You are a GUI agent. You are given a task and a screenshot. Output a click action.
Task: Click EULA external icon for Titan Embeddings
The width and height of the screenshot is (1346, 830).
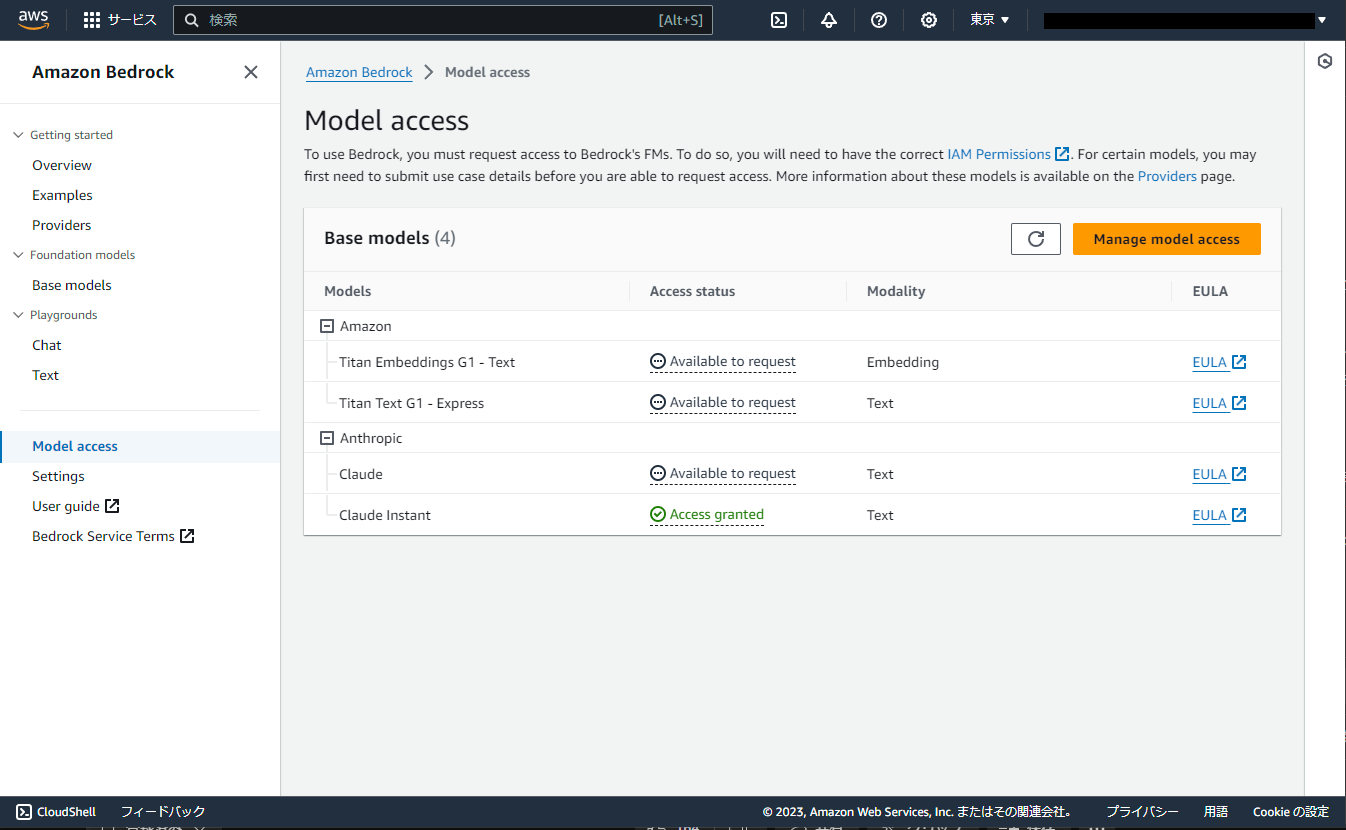pyautogui.click(x=1239, y=362)
